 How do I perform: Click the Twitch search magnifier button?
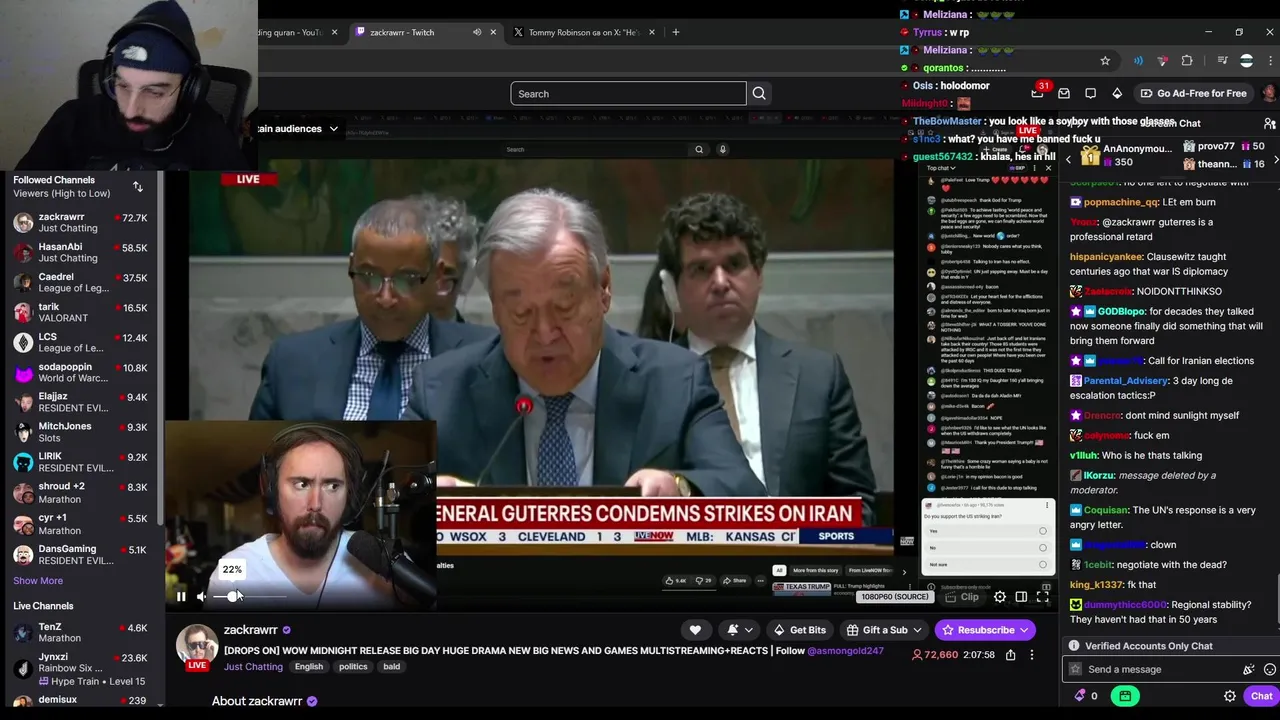click(759, 94)
